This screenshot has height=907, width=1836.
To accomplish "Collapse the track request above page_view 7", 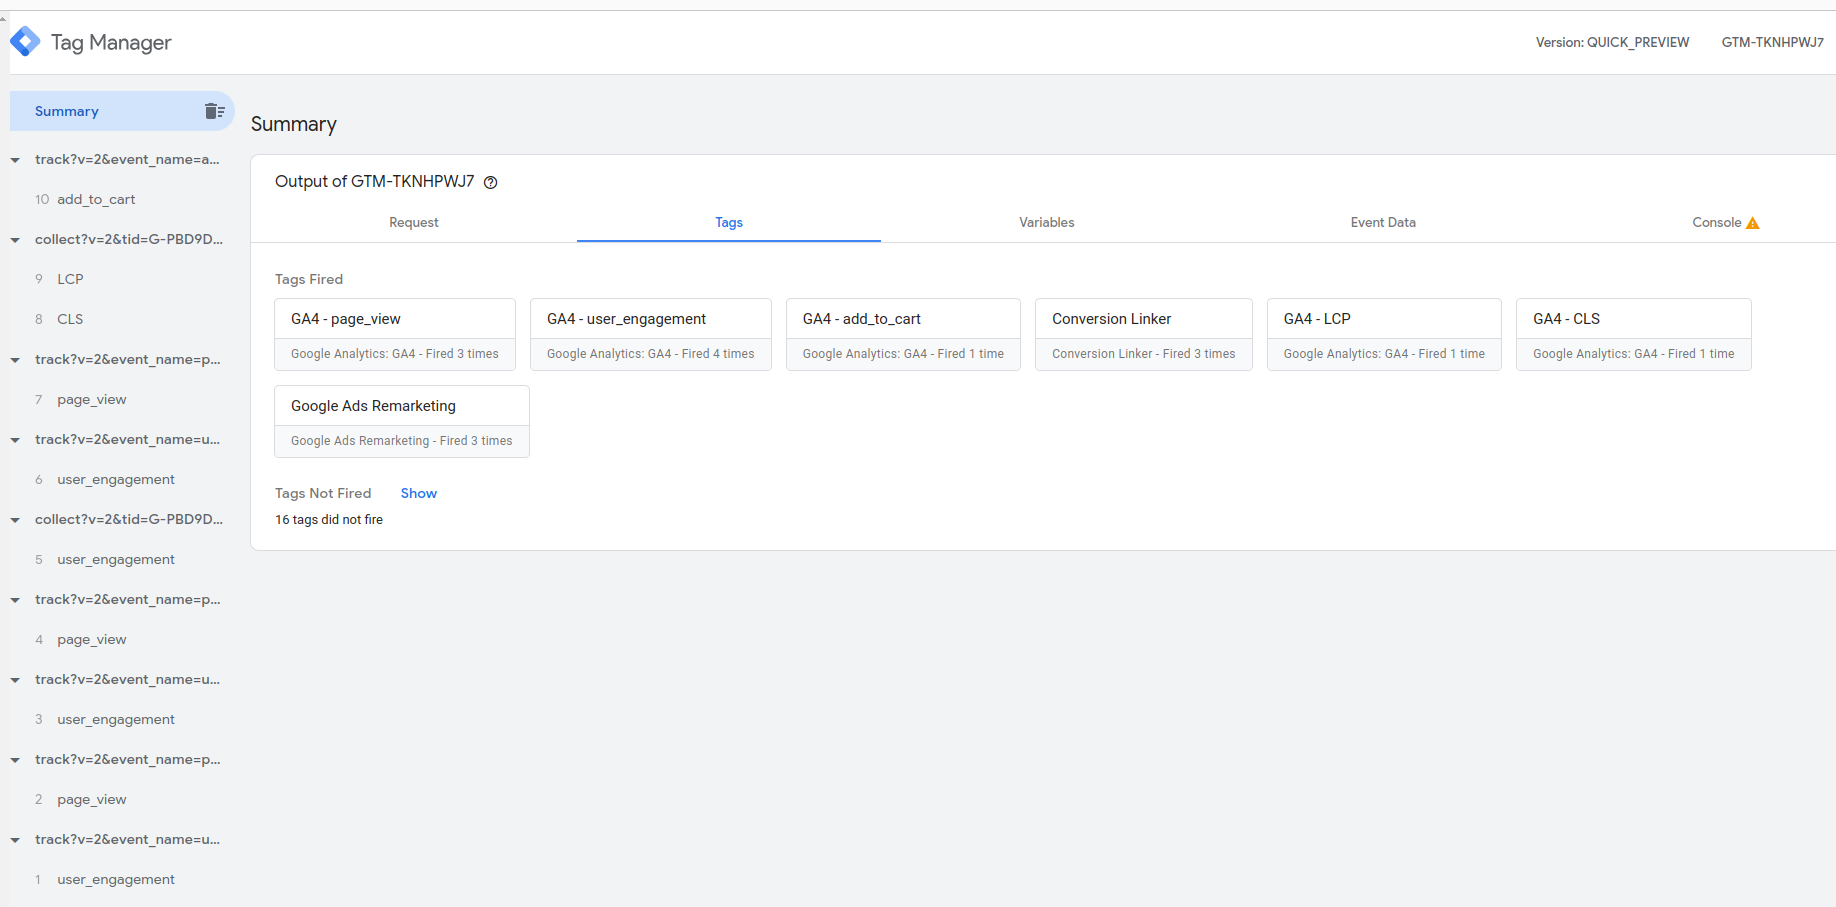I will pos(15,360).
